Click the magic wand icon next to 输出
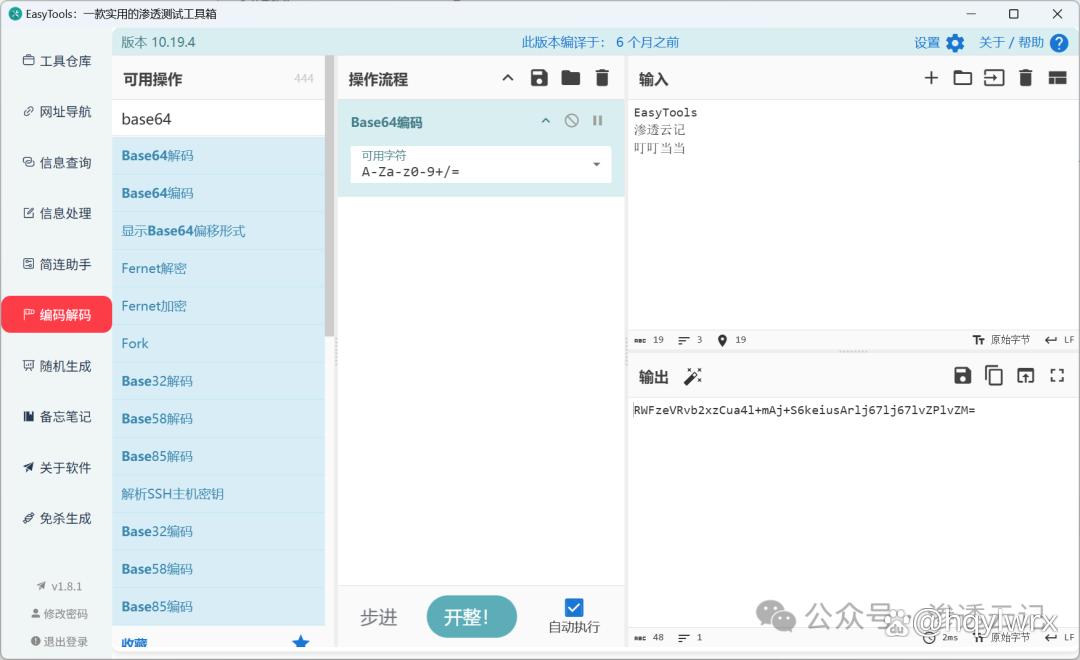This screenshot has width=1080, height=660. coord(692,376)
